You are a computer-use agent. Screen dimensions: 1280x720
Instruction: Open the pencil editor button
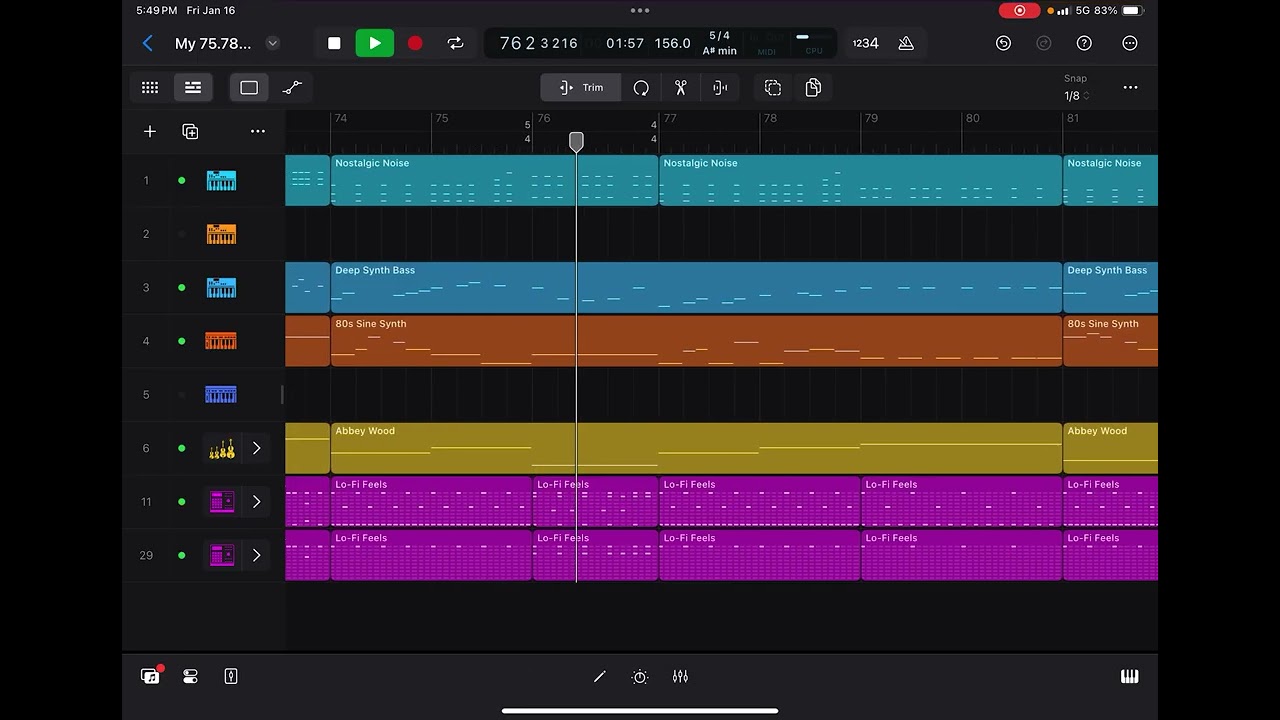(600, 677)
